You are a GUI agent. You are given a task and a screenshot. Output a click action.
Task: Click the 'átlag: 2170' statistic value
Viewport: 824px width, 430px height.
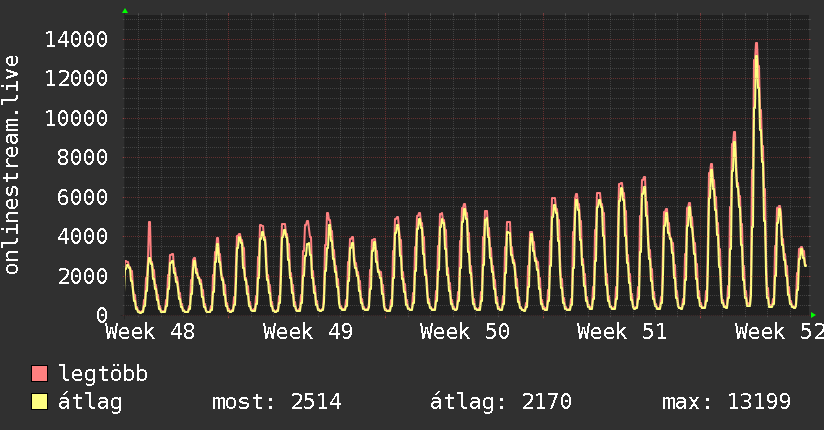501,402
